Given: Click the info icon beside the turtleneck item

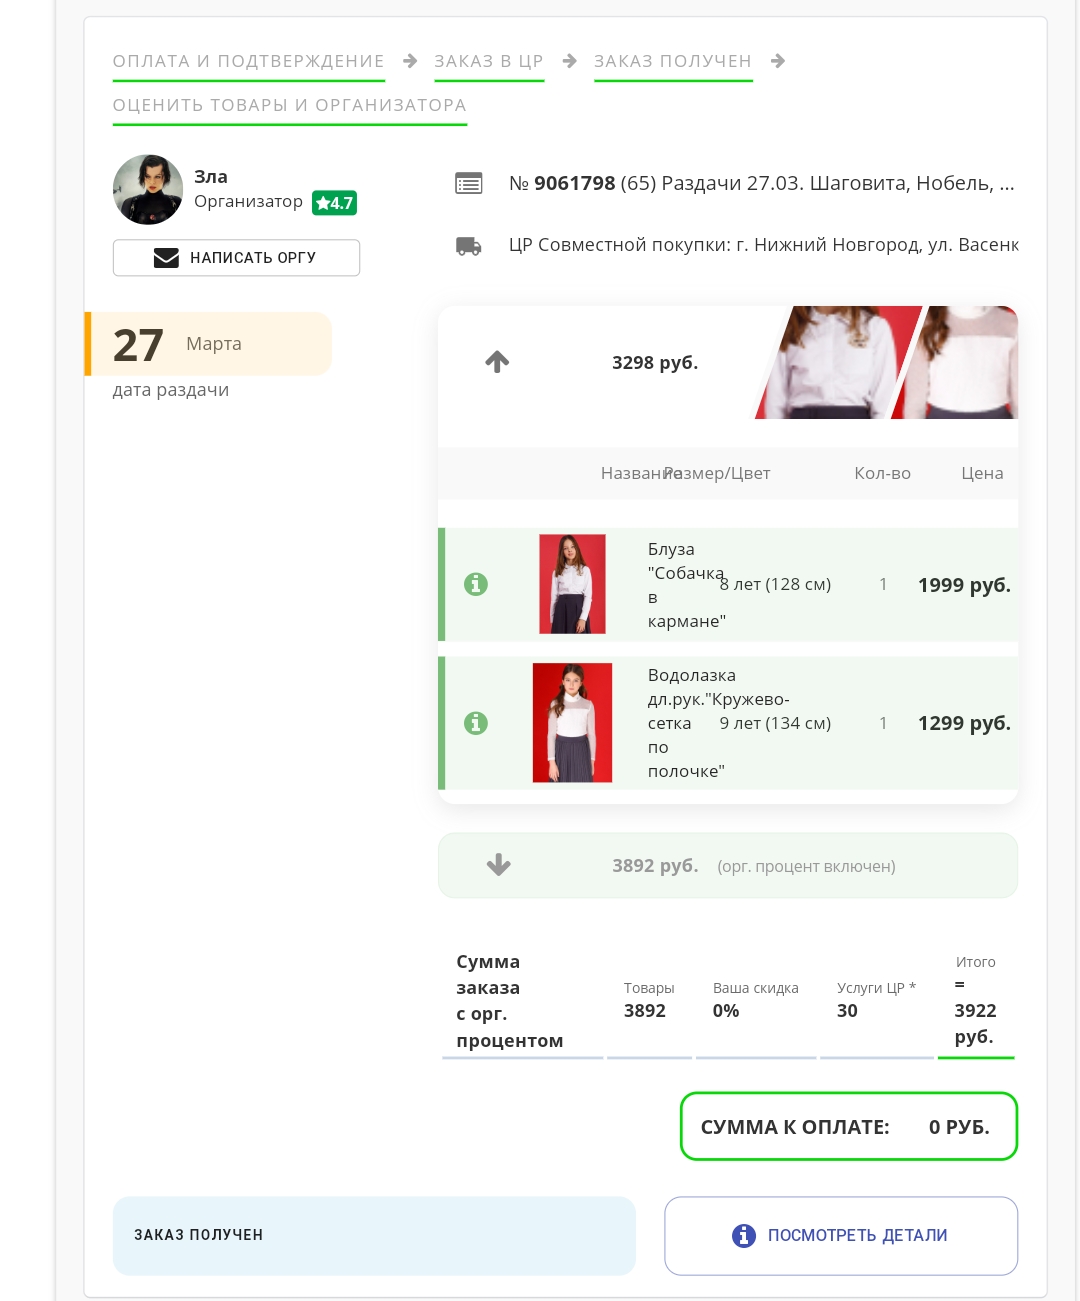Looking at the screenshot, I should click(476, 723).
